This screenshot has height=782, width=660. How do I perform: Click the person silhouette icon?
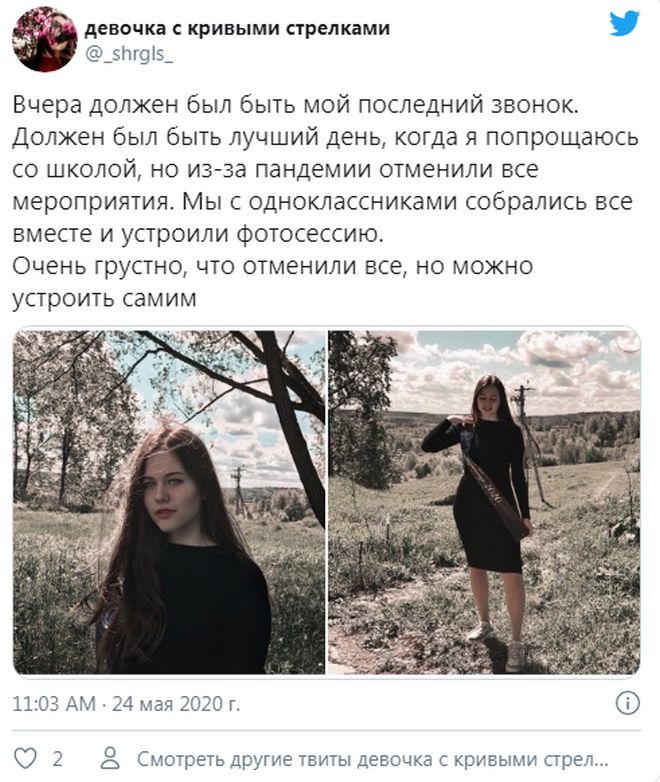pos(110,759)
